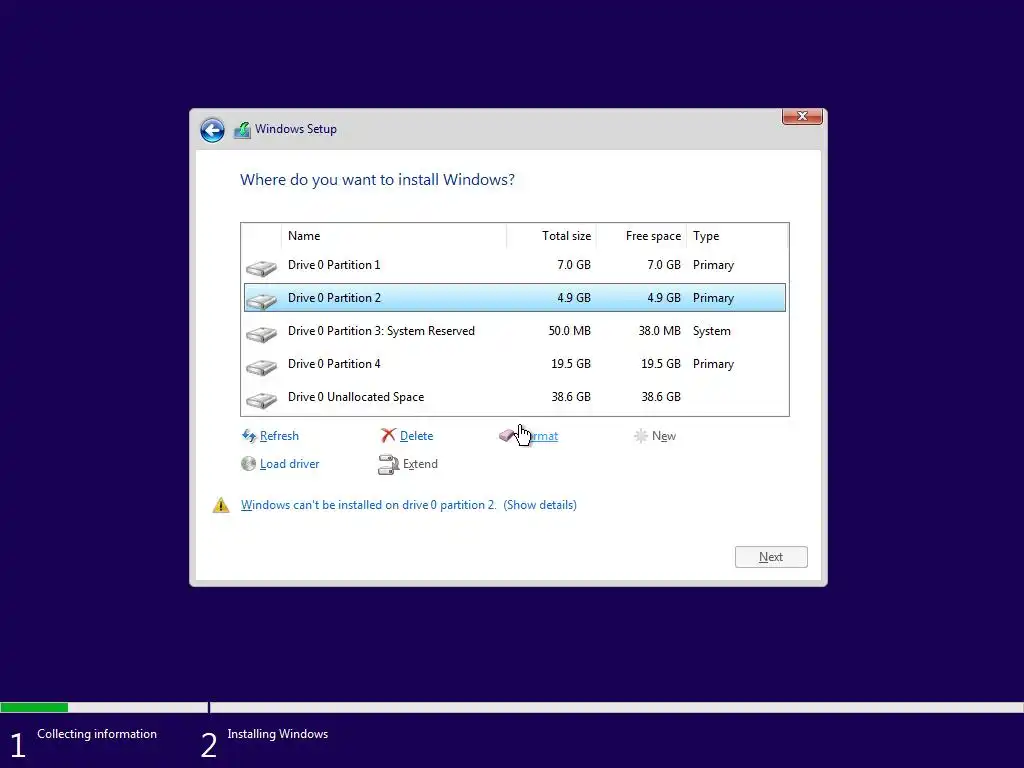Image resolution: width=1024 pixels, height=768 pixels.
Task: Open the install warning message link
Action: click(368, 505)
